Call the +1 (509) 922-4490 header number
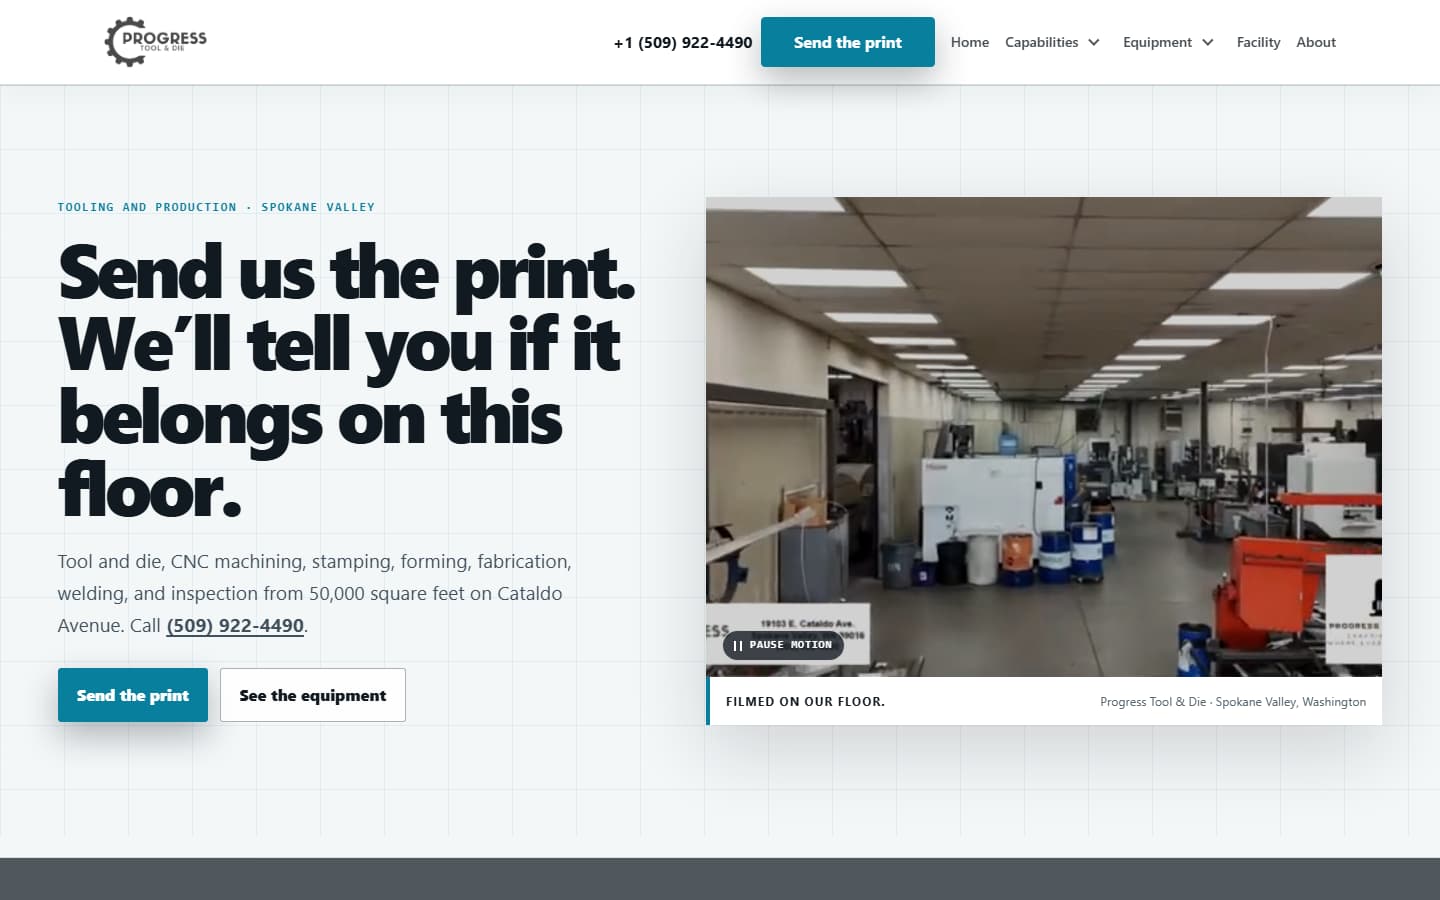1440x900 pixels. click(683, 42)
